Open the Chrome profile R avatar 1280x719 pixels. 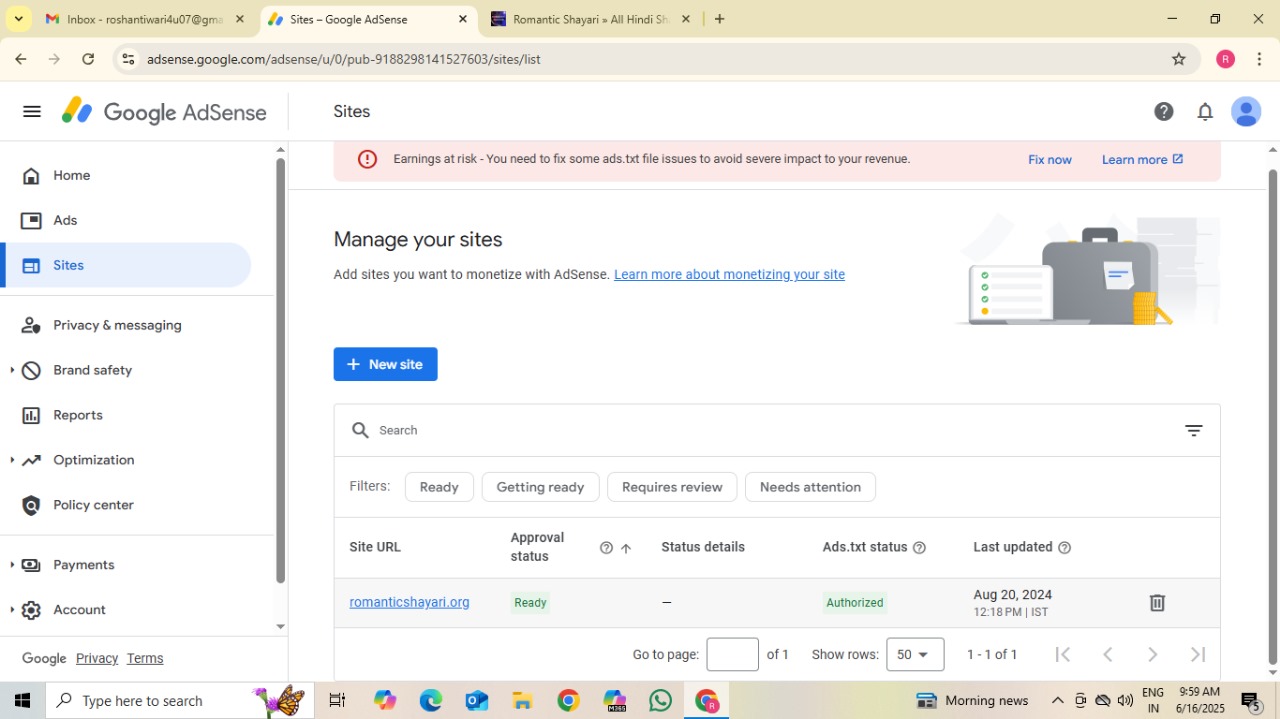point(1226,59)
